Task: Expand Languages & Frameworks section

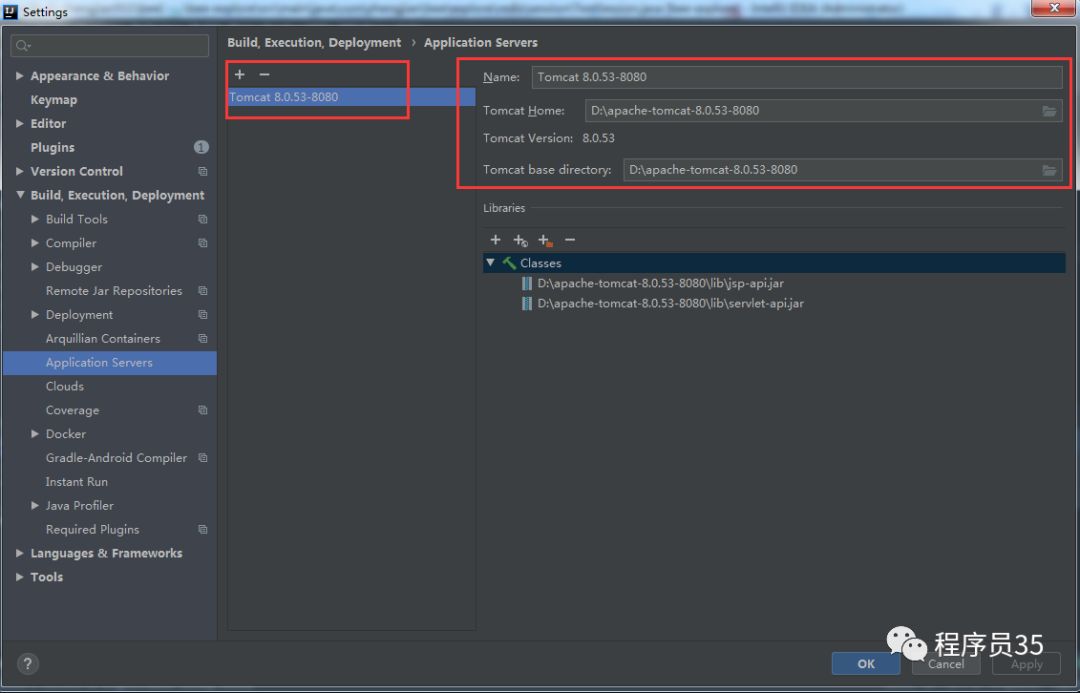Action: tap(19, 553)
